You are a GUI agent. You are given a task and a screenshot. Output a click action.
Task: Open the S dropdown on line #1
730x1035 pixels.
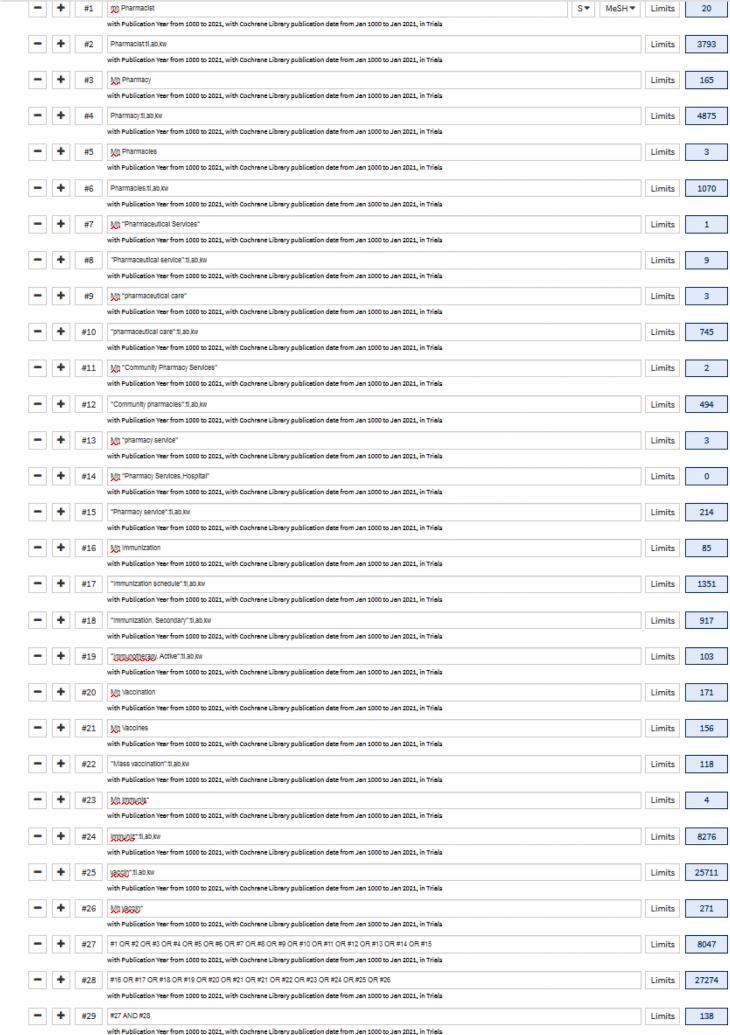pos(581,9)
